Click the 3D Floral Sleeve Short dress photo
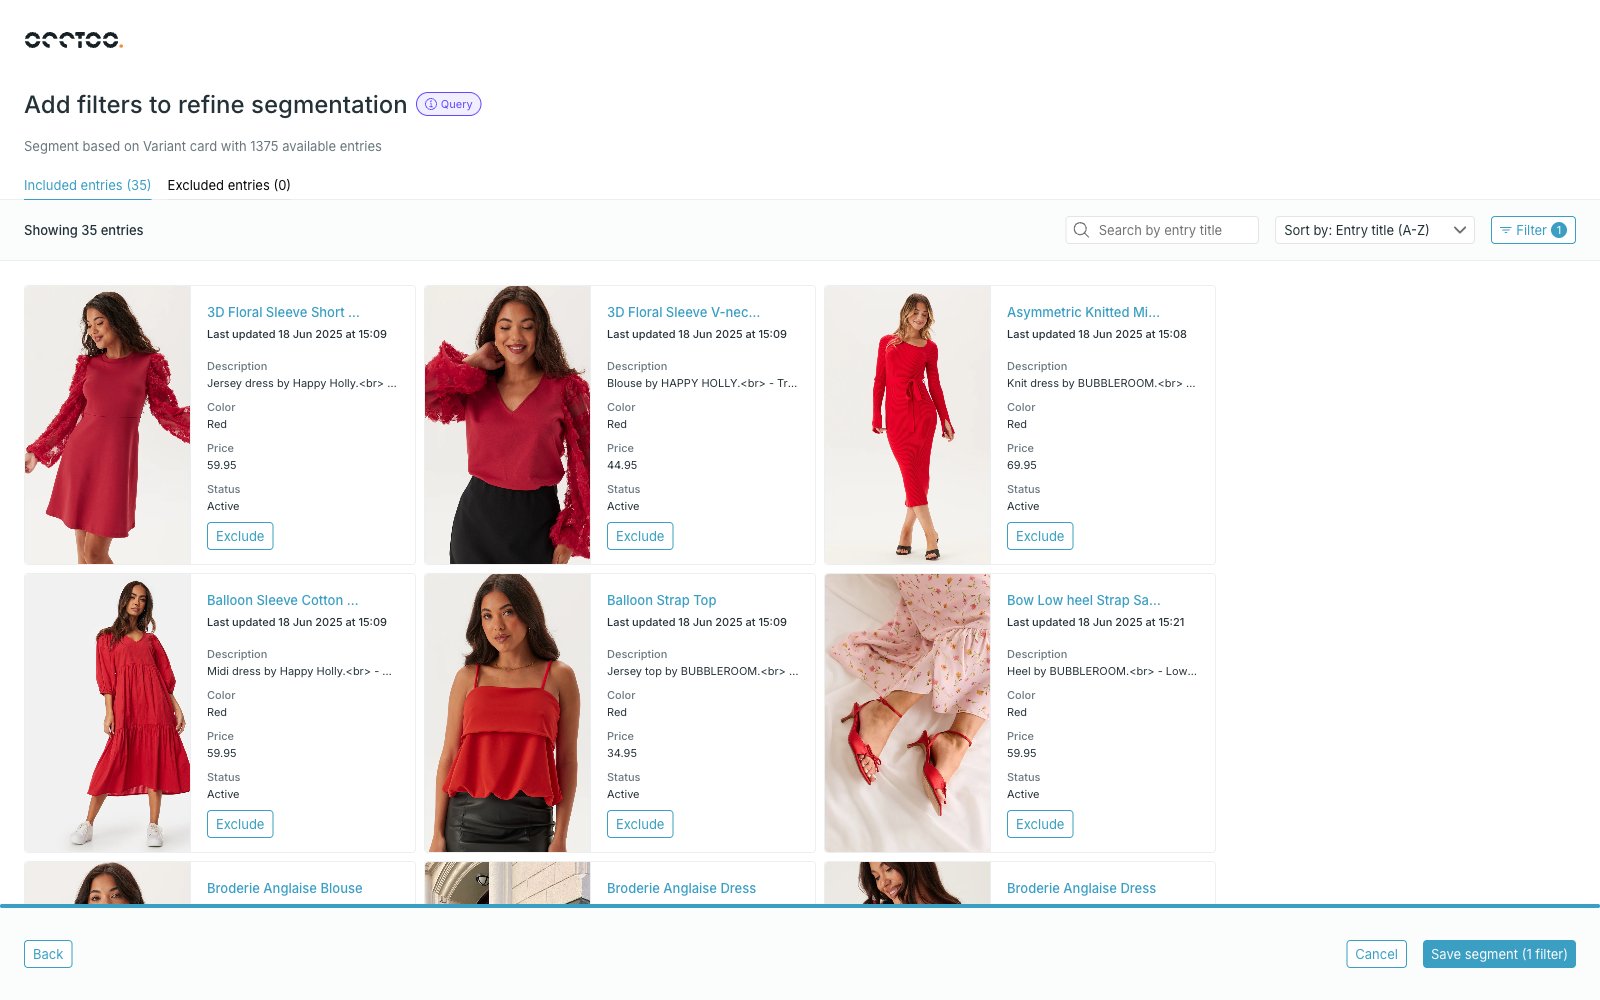The width and height of the screenshot is (1600, 1000). (108, 425)
